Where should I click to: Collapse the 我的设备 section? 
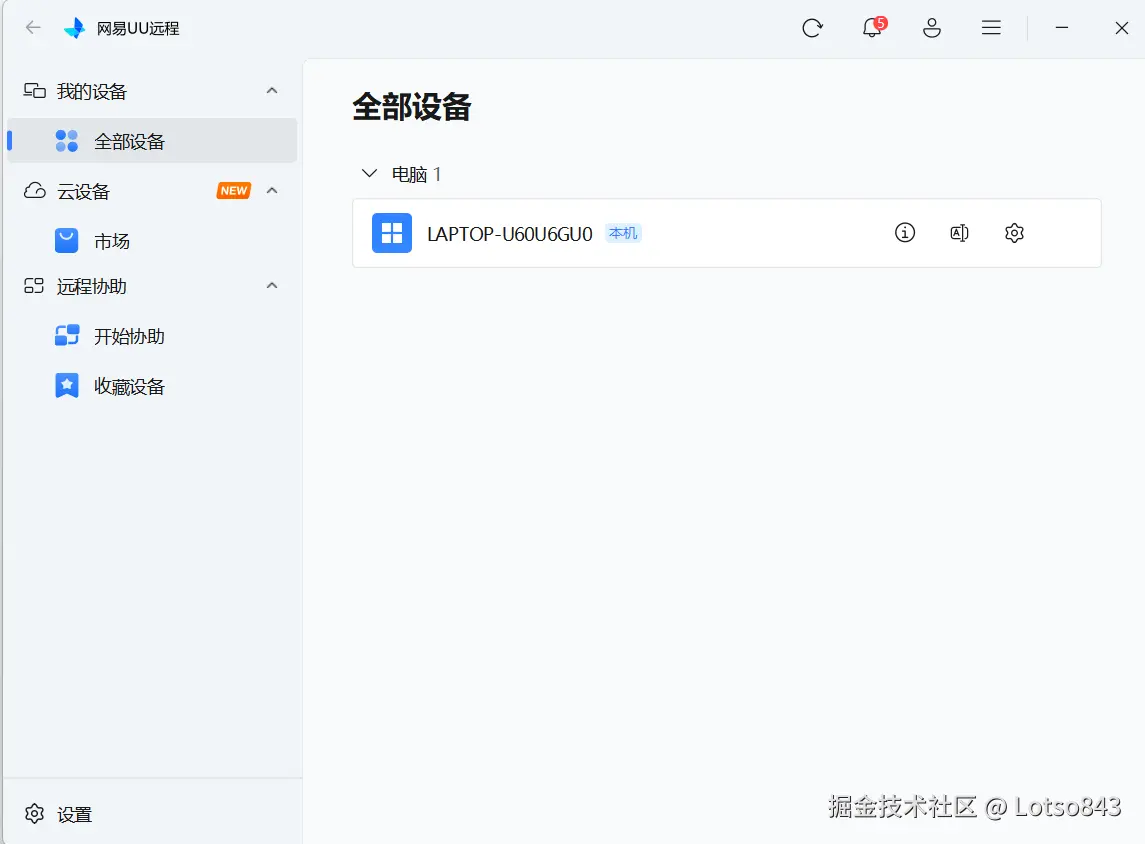(x=272, y=91)
